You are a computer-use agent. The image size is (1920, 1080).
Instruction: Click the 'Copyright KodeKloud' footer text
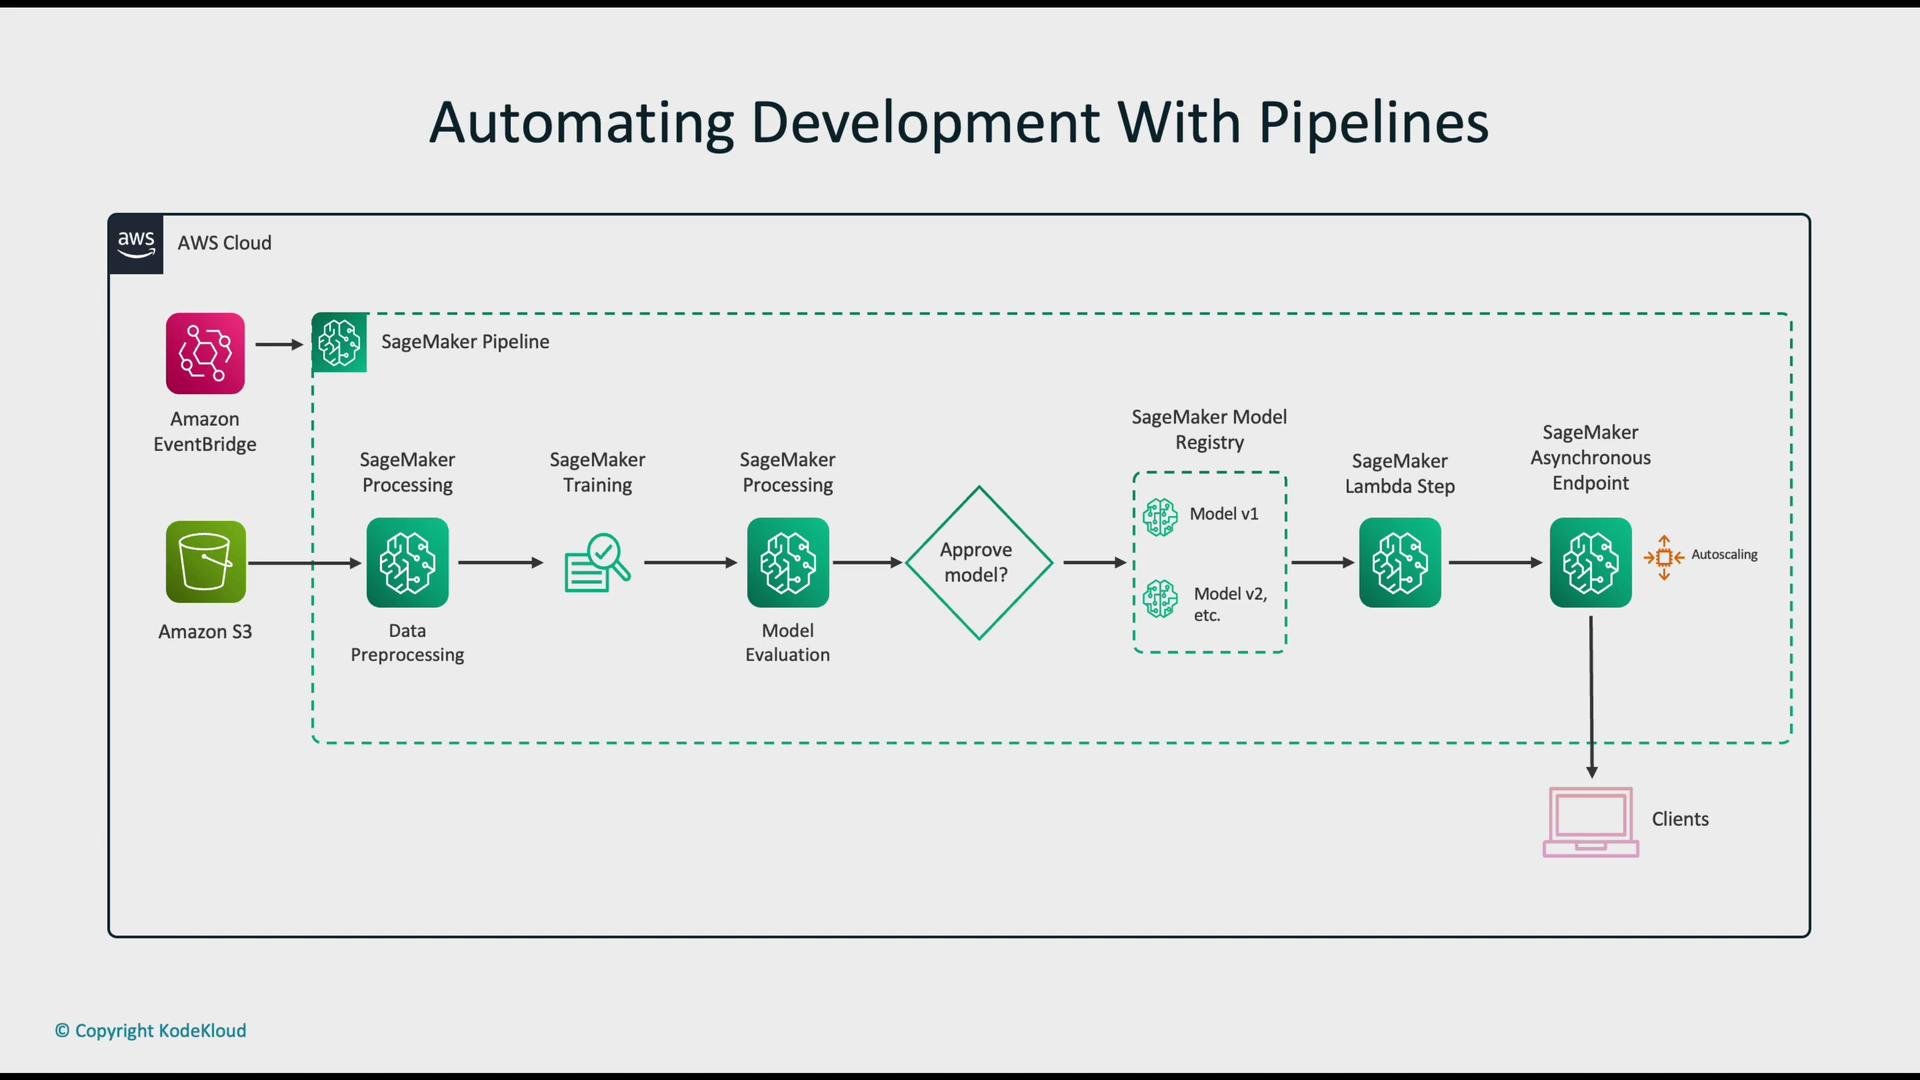(150, 1031)
